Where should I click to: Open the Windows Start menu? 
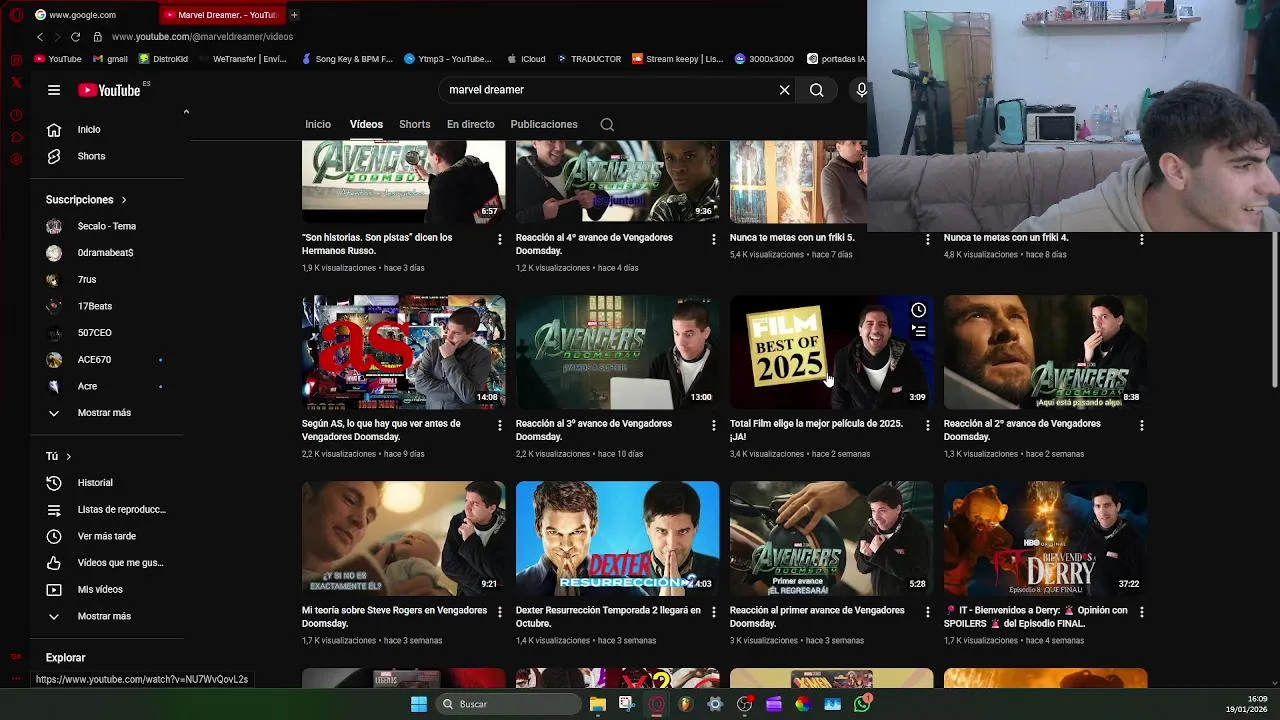tap(419, 704)
